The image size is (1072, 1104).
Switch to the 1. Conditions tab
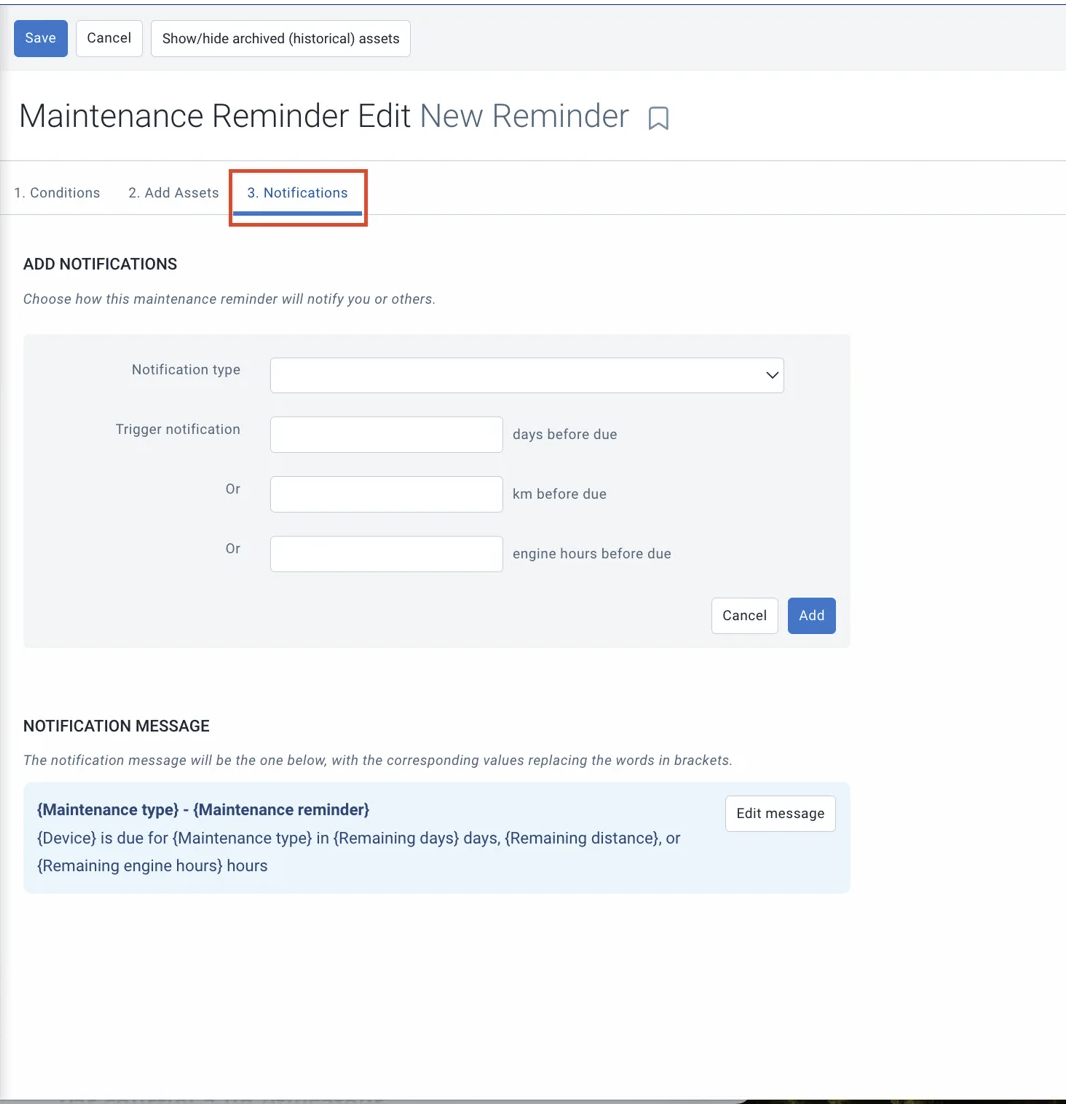tap(57, 193)
